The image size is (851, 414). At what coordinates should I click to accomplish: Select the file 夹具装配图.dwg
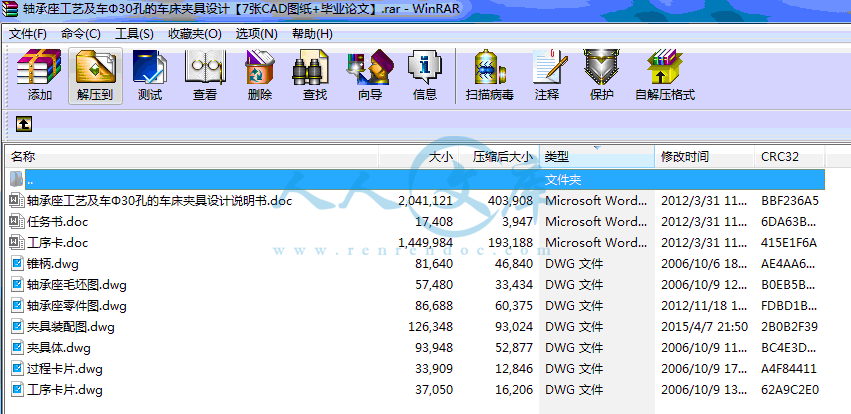pyautogui.click(x=71, y=327)
